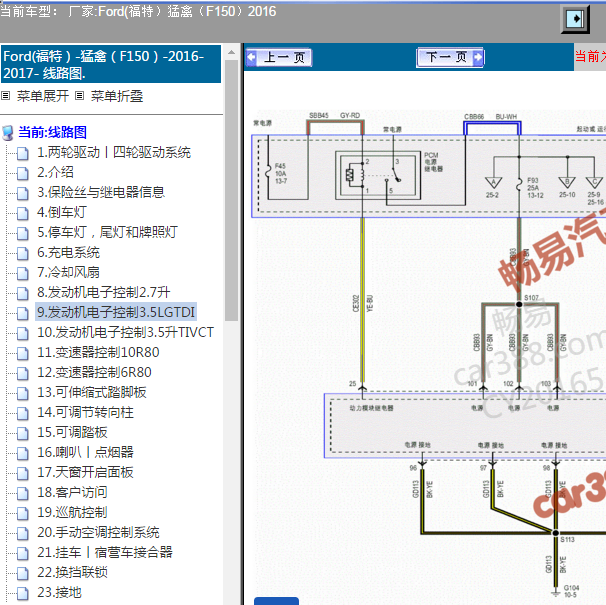Viewport: 606px width, 605px height.
Task: Click the 当前:线路图 computer icon
Action: 8,133
